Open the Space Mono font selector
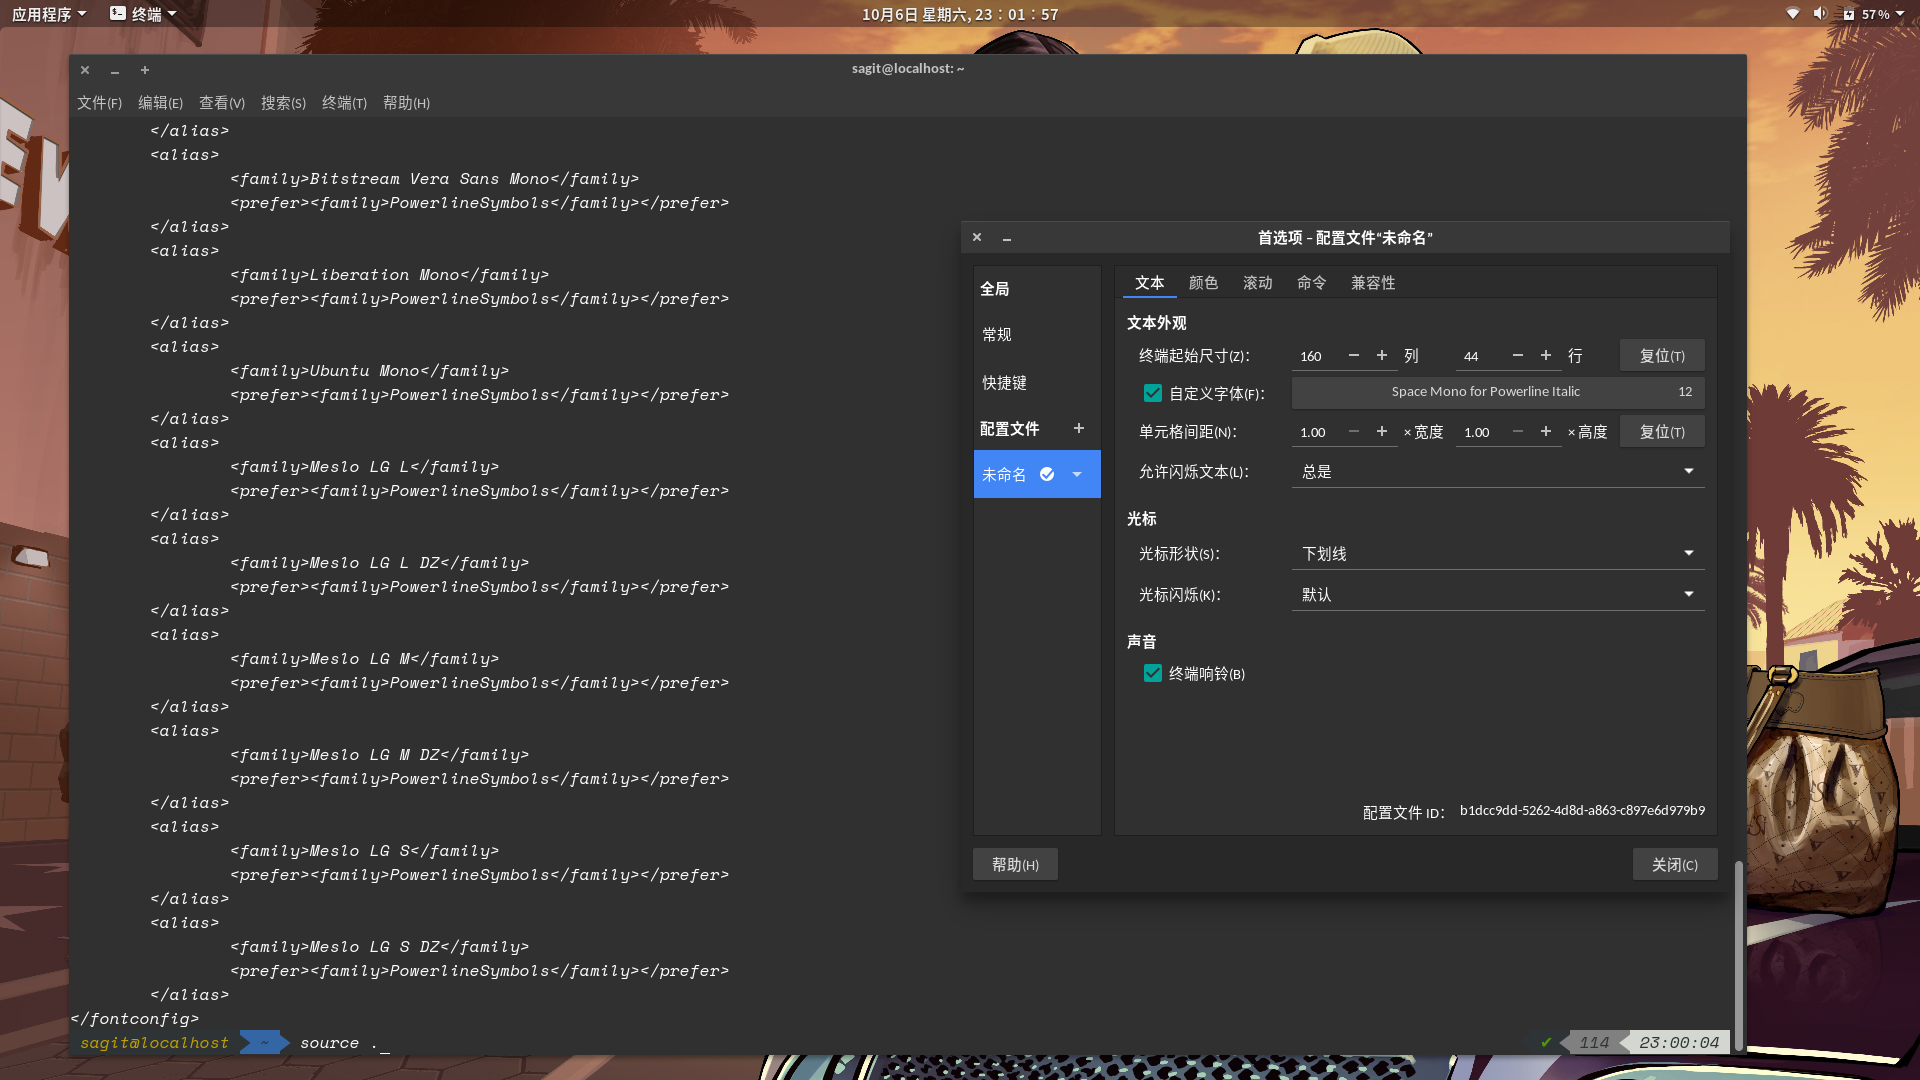This screenshot has width=1920, height=1080. coord(1485,392)
